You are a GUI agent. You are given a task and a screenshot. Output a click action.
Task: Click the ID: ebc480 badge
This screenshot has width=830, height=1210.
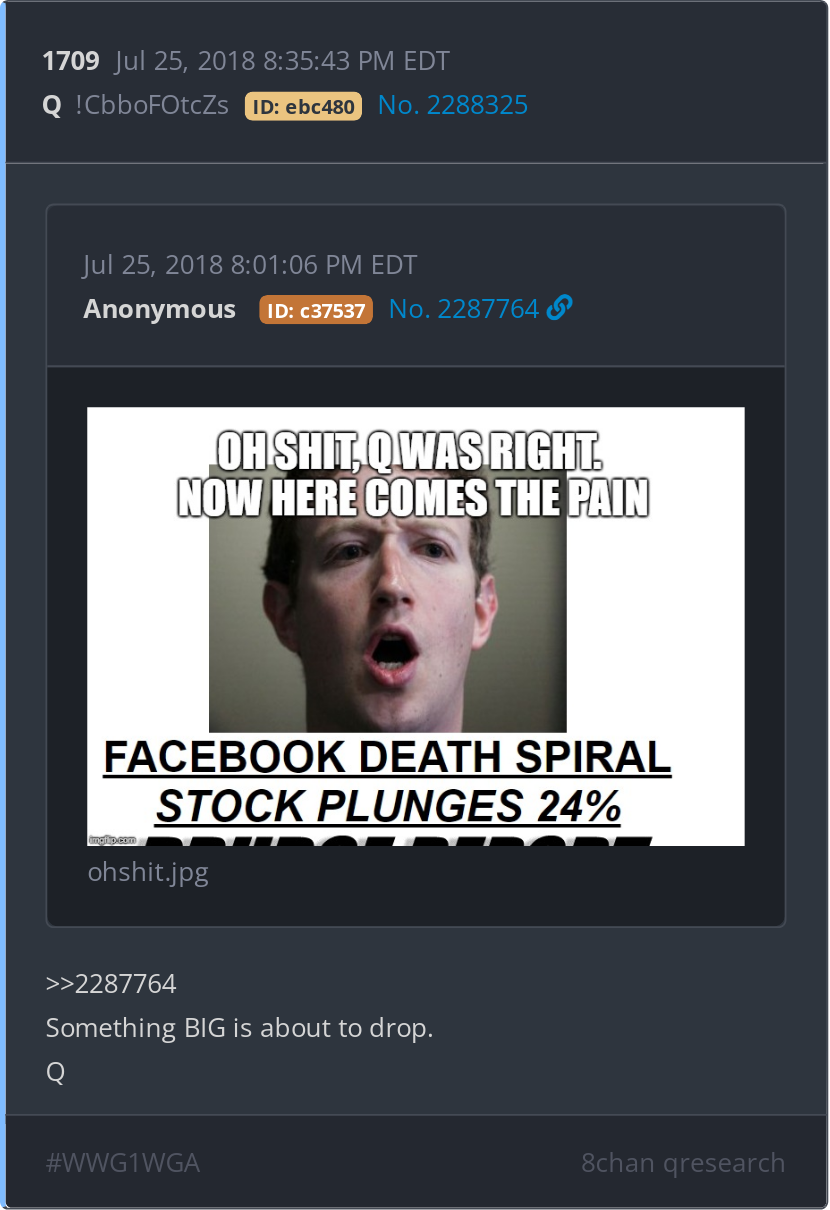pos(303,106)
